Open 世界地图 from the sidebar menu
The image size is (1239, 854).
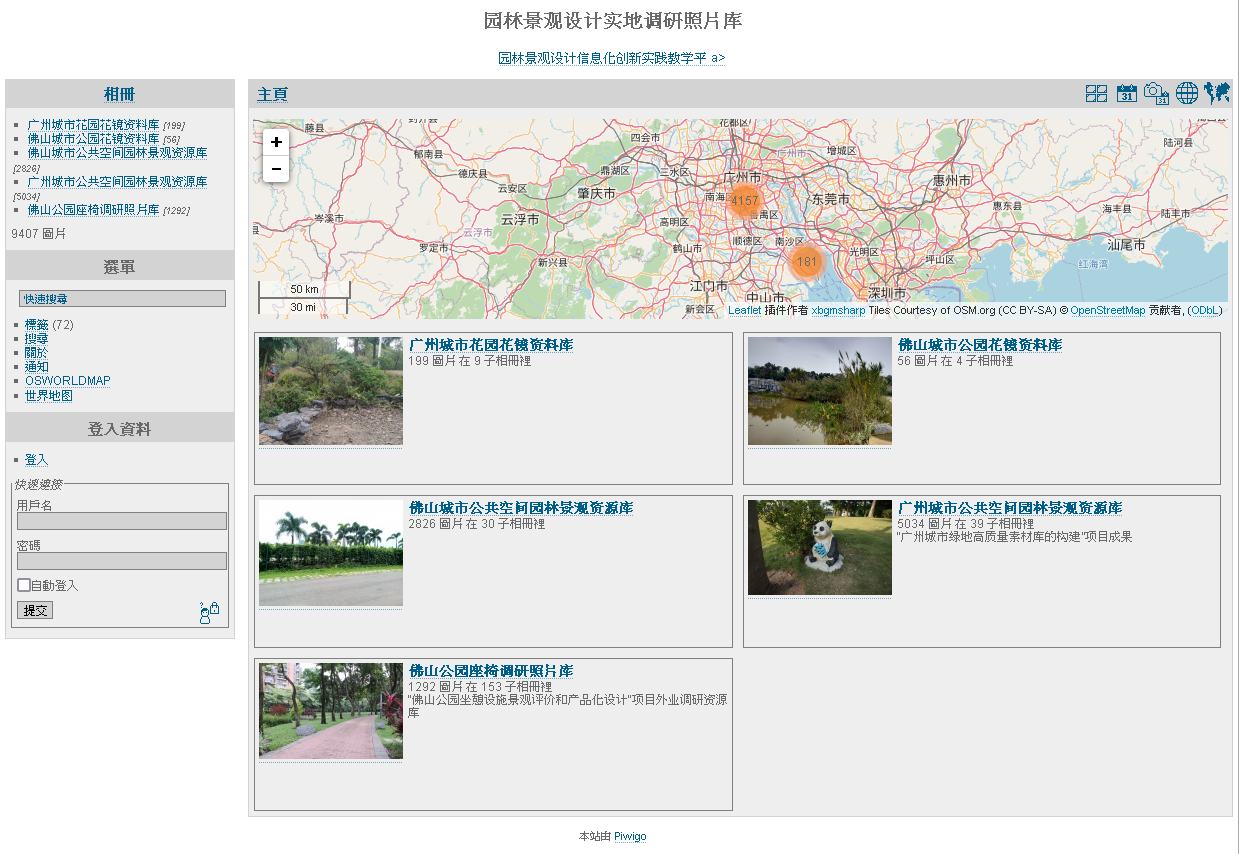(48, 395)
